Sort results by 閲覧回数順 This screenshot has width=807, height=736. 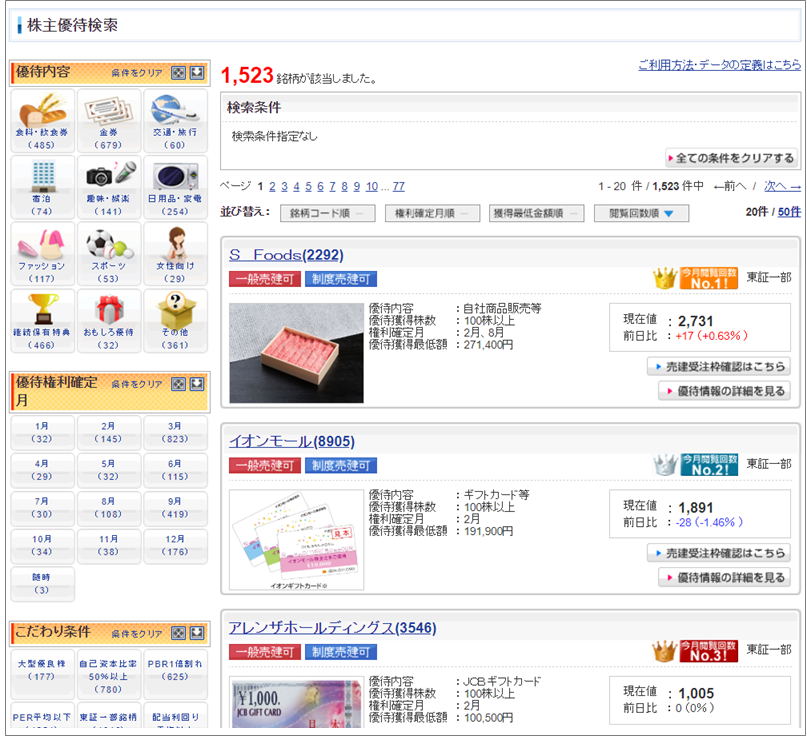tap(641, 213)
